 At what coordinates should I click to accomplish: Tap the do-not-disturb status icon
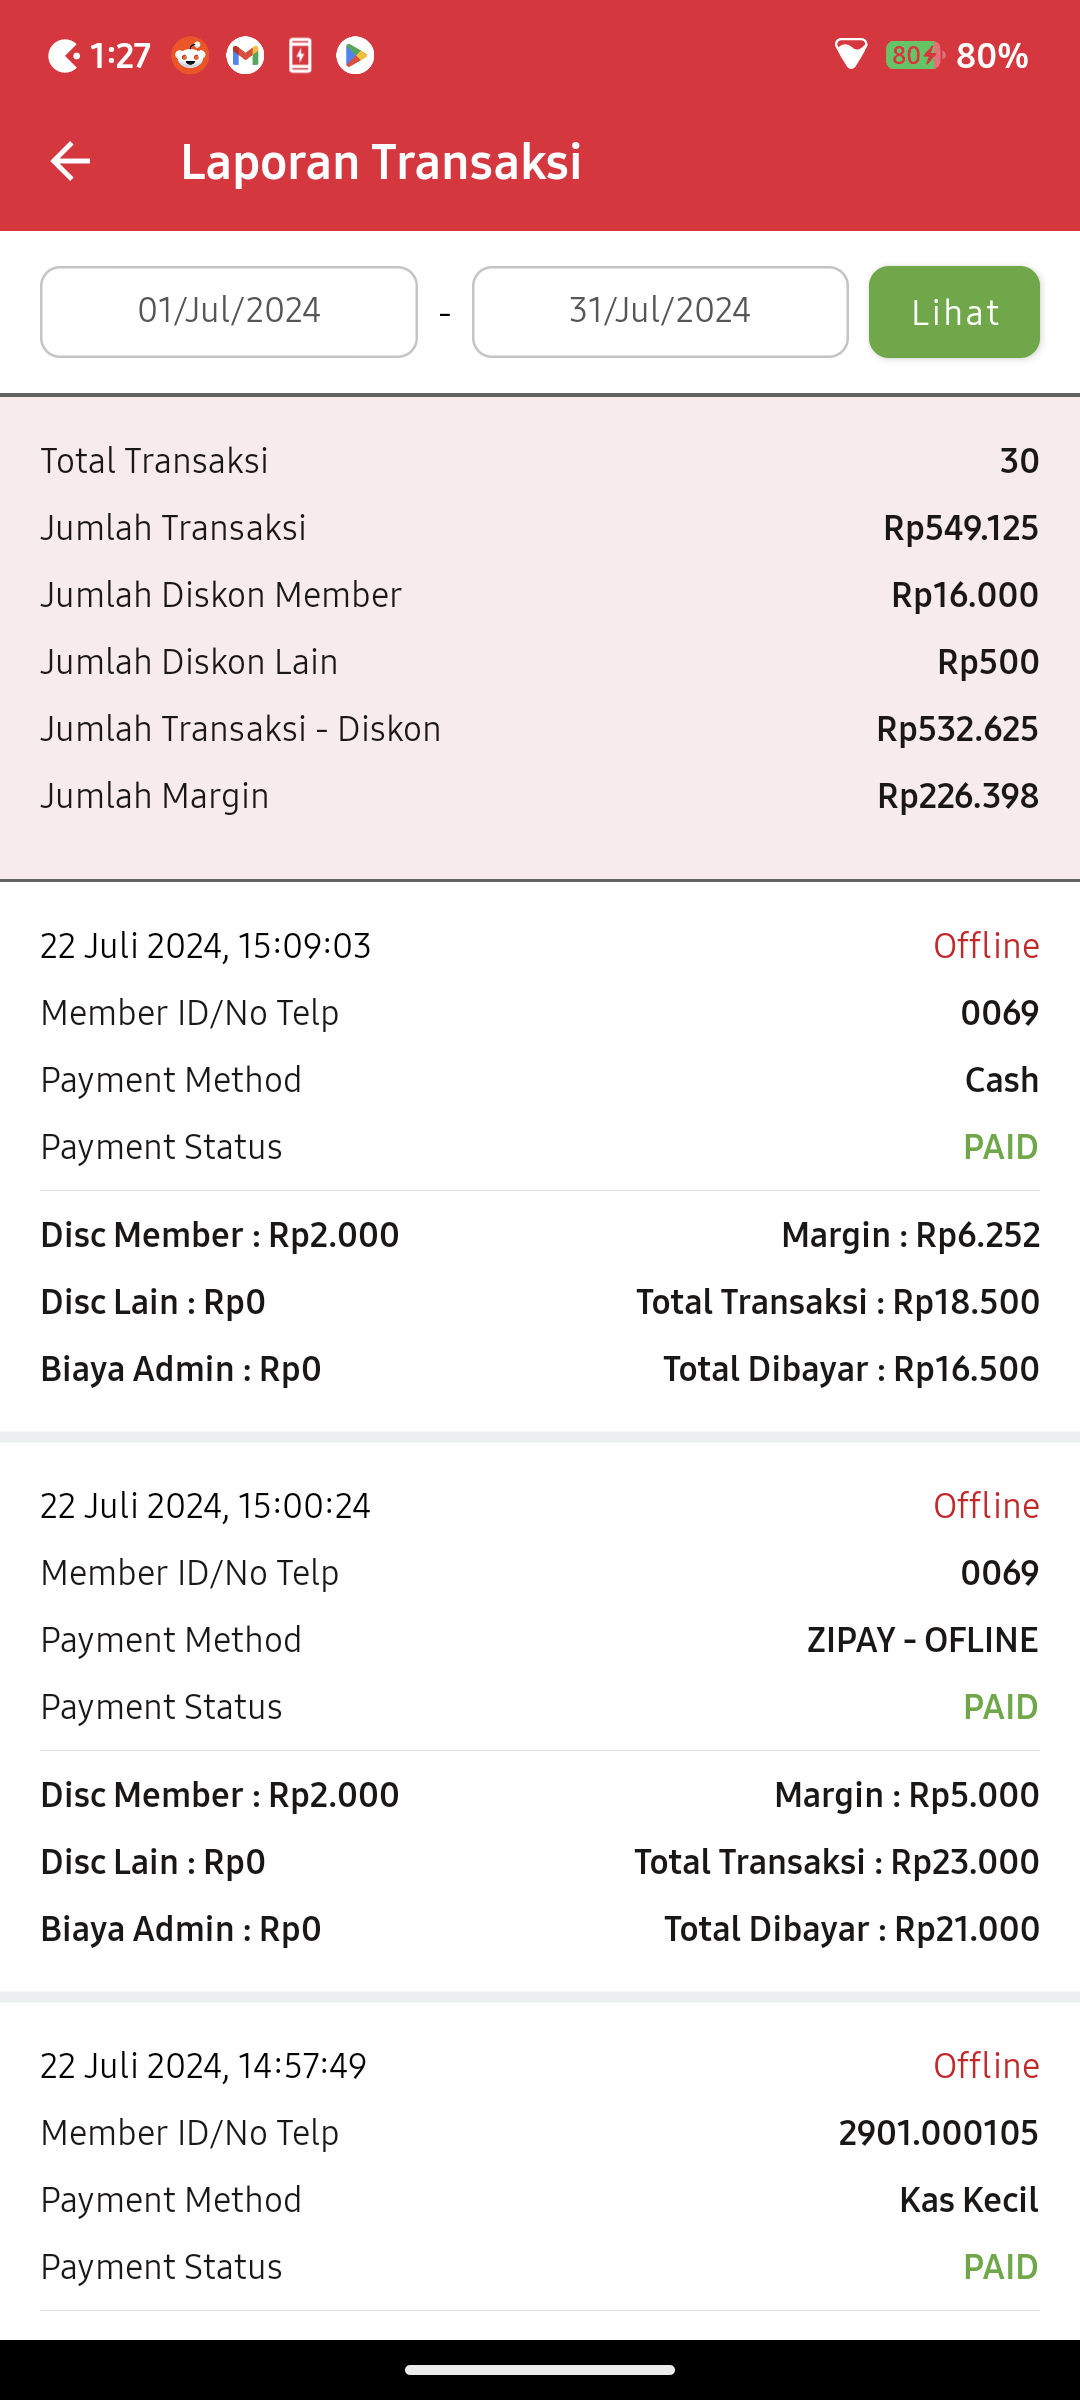(64, 55)
